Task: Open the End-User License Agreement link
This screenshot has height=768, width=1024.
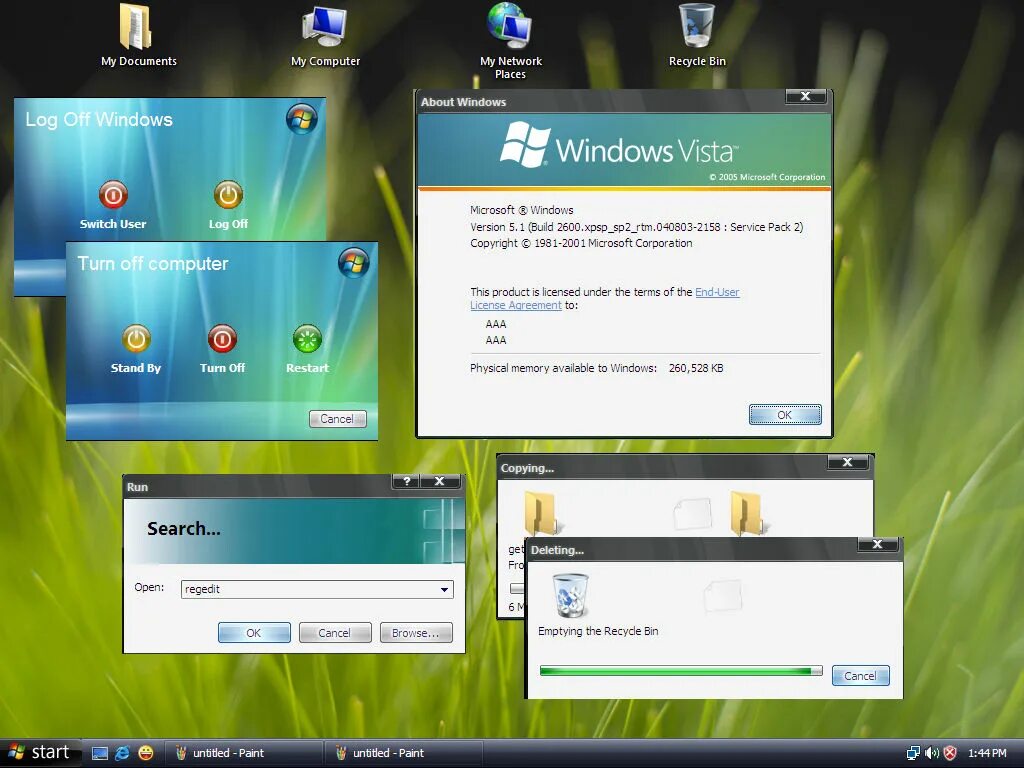Action: coord(605,298)
